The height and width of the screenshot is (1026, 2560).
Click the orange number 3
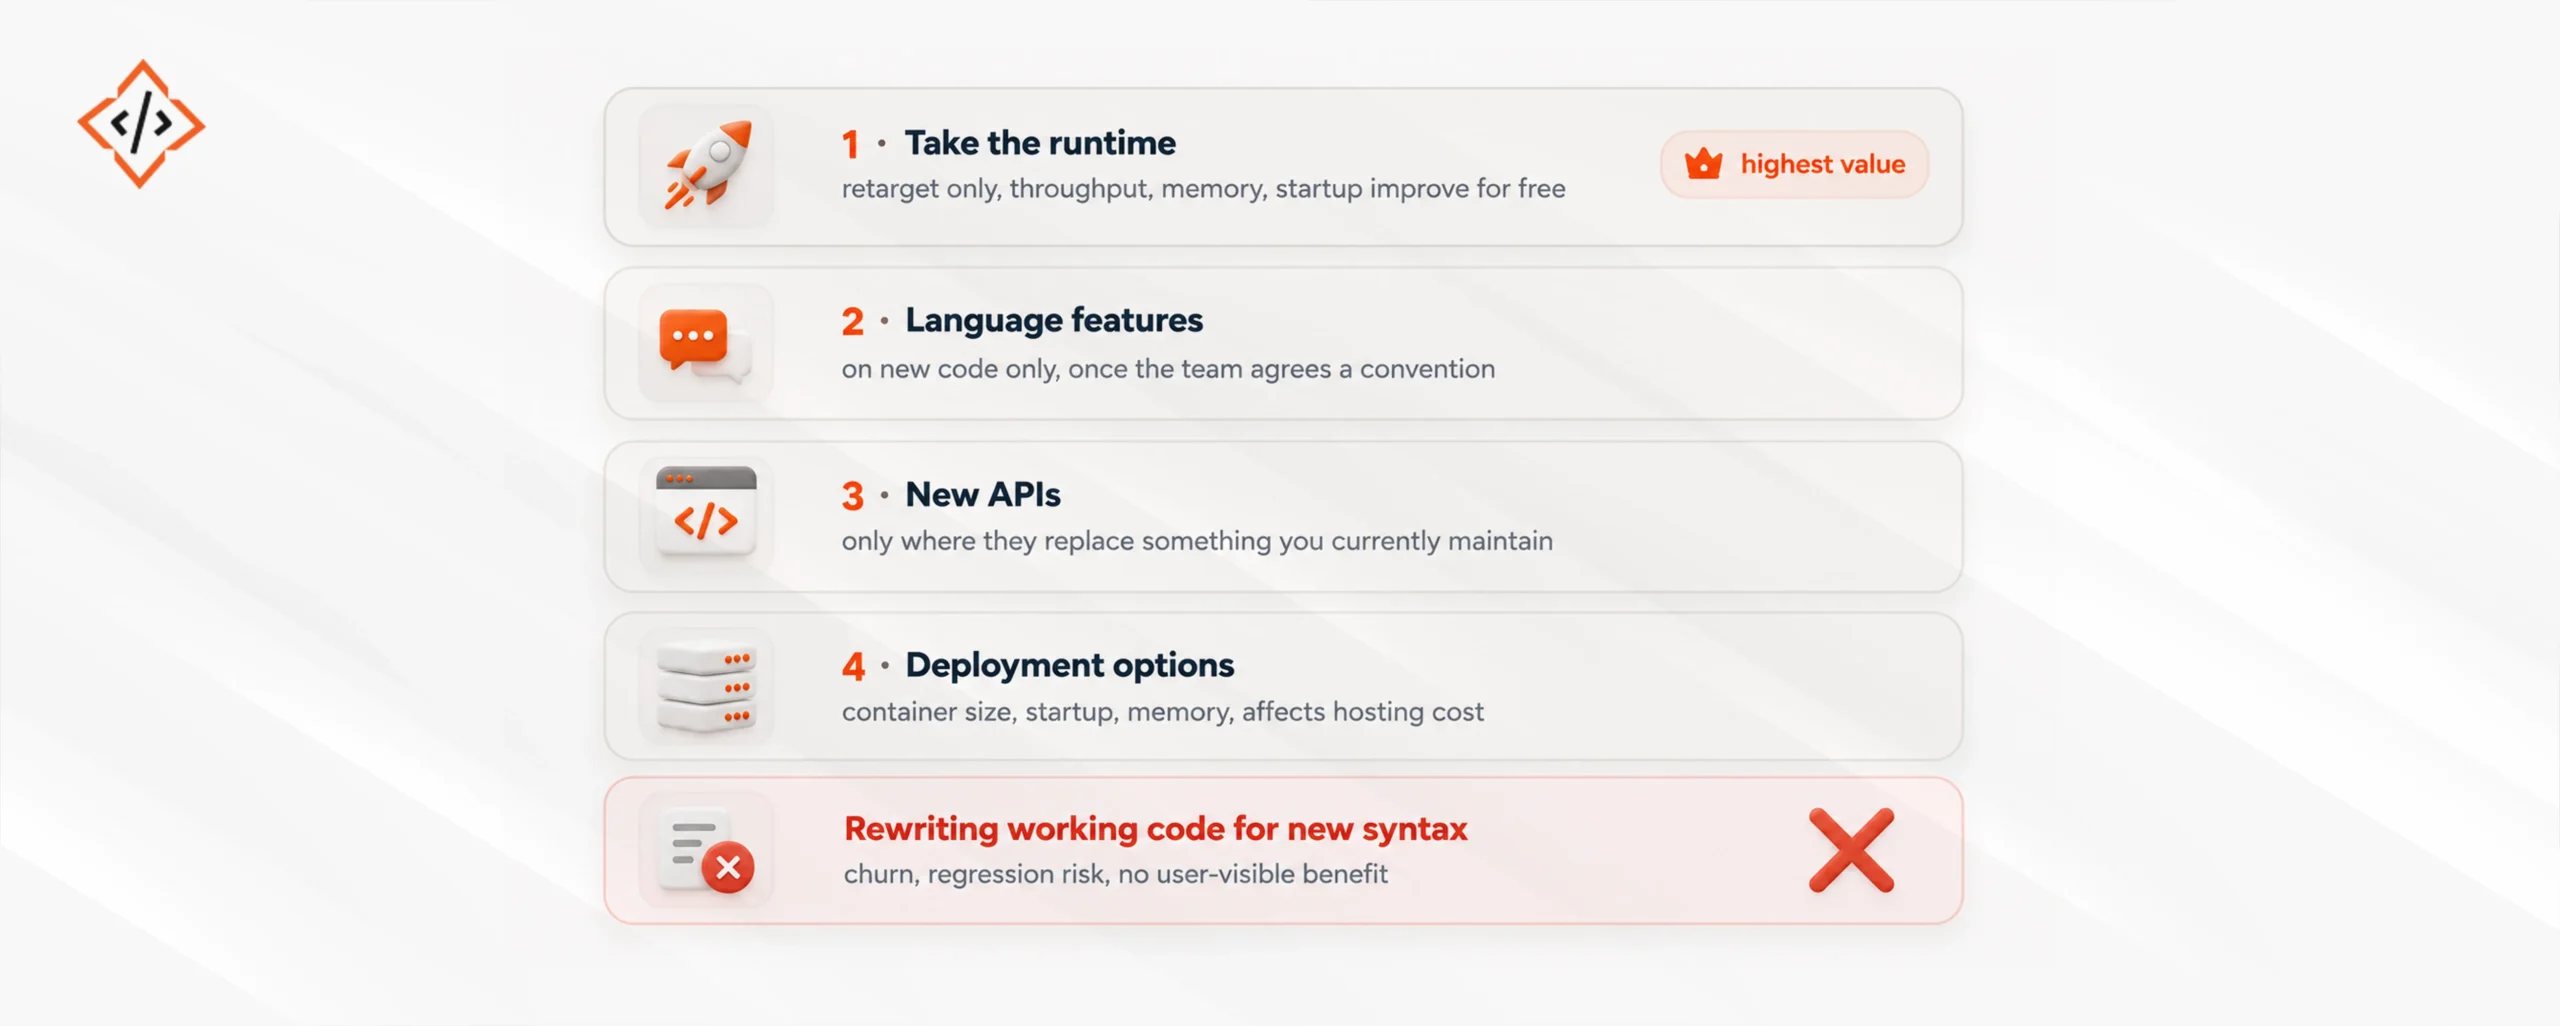click(852, 497)
